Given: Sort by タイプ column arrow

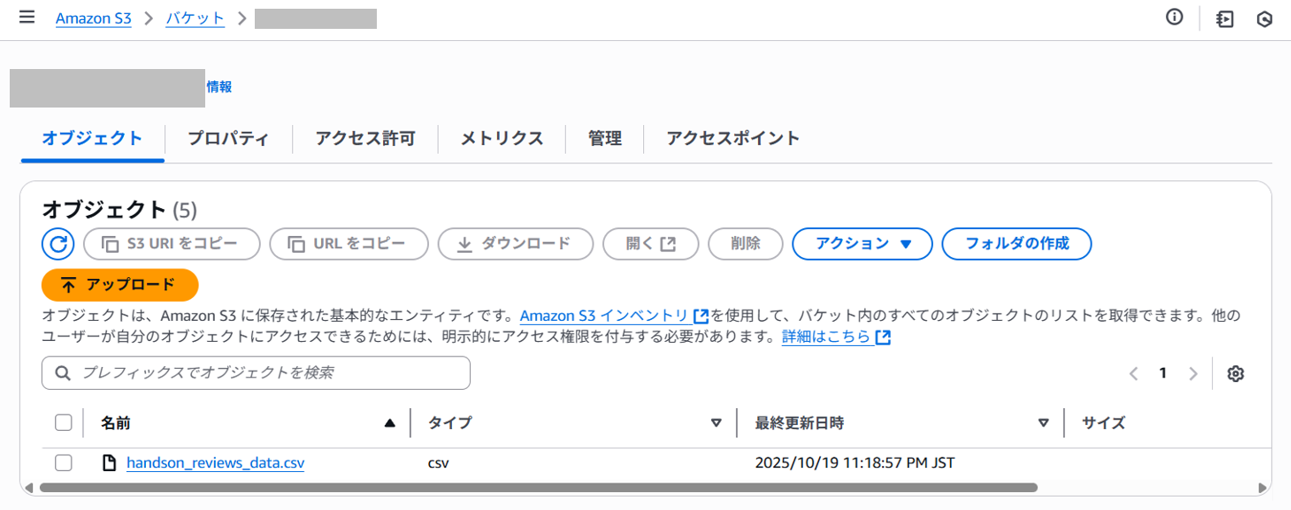Looking at the screenshot, I should tap(716, 423).
